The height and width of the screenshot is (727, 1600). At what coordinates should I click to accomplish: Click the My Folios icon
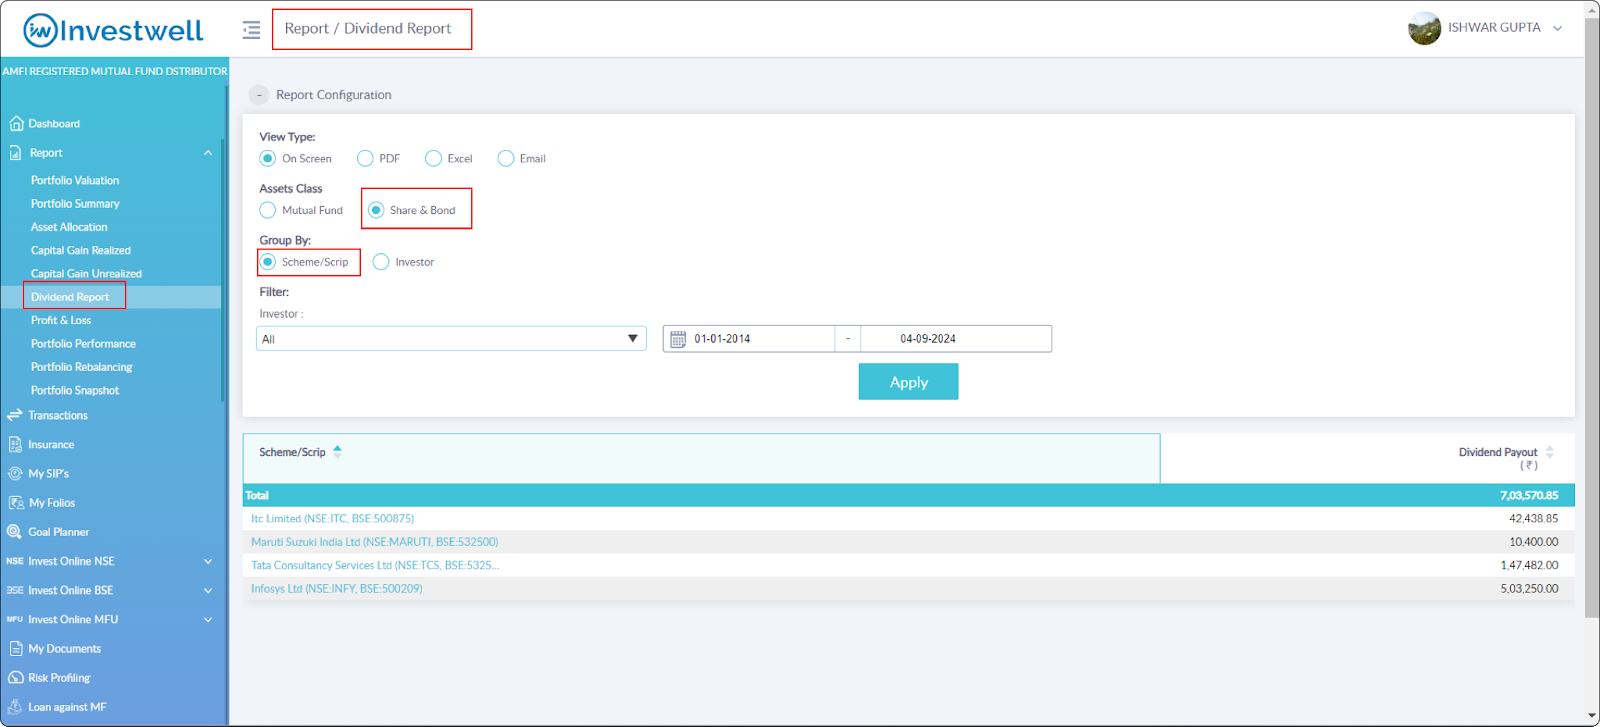16,503
